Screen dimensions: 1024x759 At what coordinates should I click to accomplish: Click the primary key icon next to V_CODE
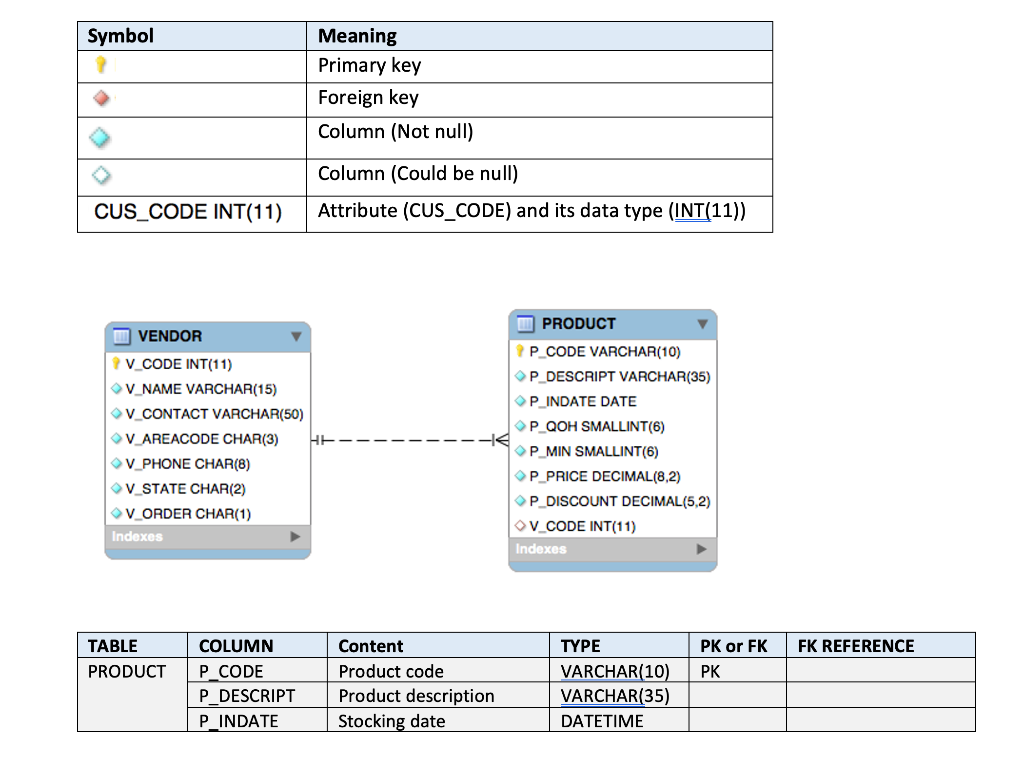click(118, 364)
